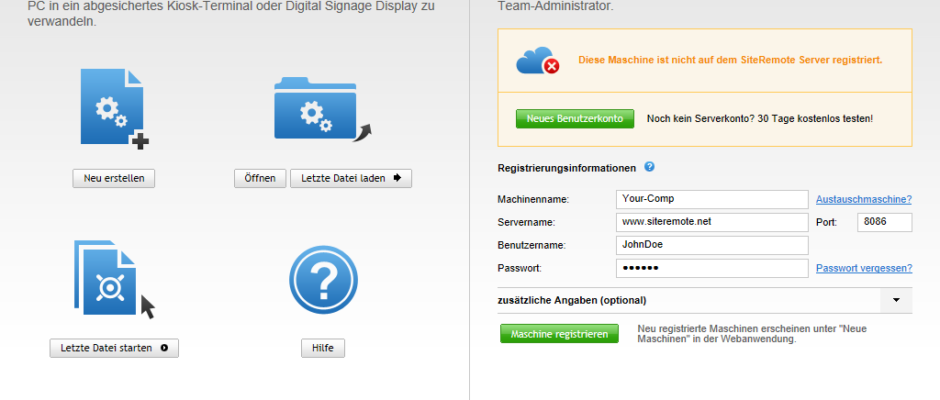The image size is (940, 400).
Task: Open the Austauschmaschine? link
Action: click(863, 199)
